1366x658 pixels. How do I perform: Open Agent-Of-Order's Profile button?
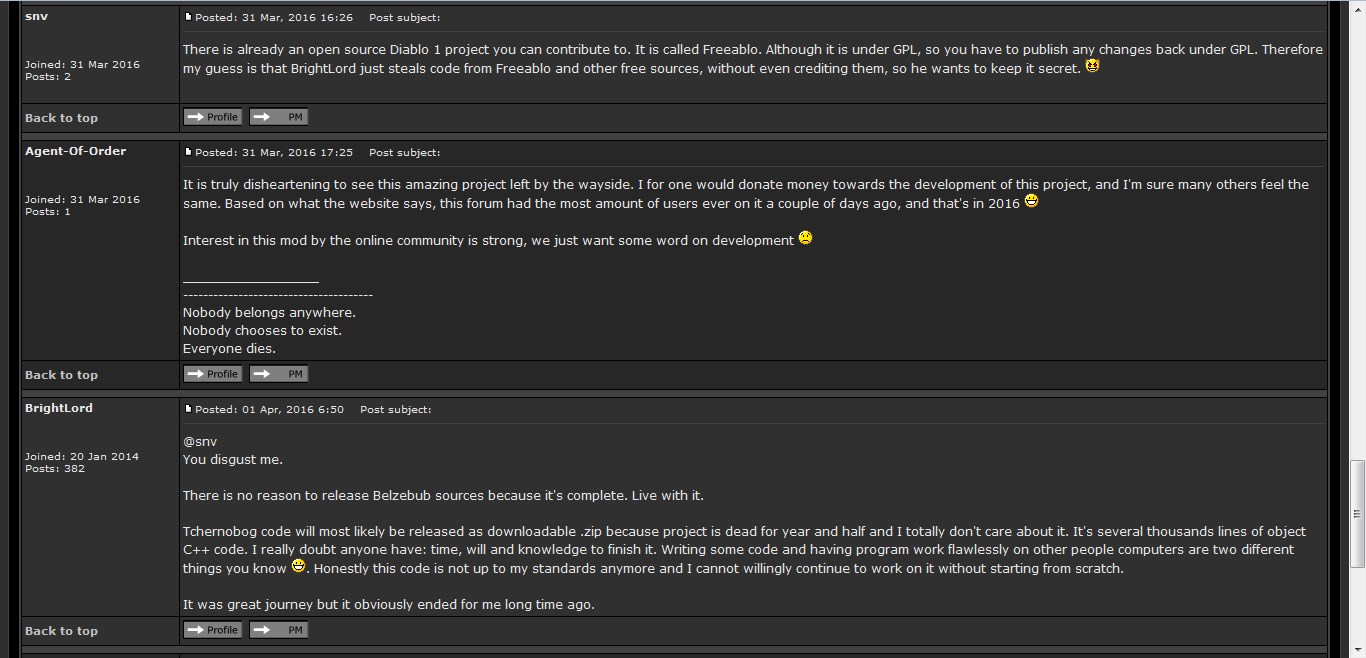[x=213, y=374]
